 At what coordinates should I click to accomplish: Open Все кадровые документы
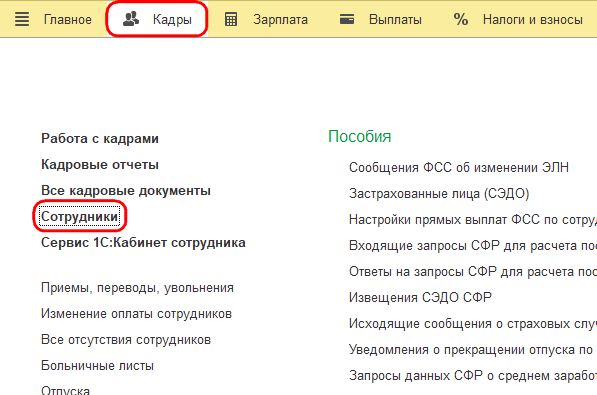(126, 190)
